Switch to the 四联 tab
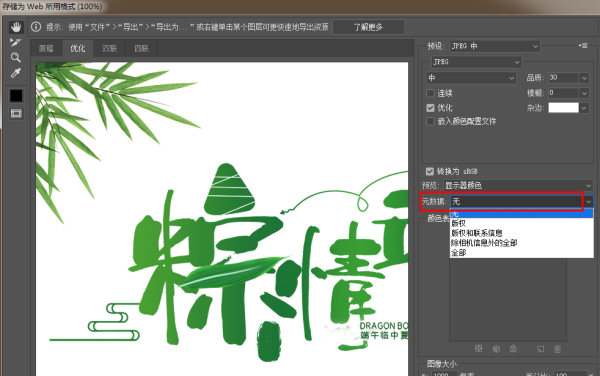The image size is (600, 376). point(141,49)
